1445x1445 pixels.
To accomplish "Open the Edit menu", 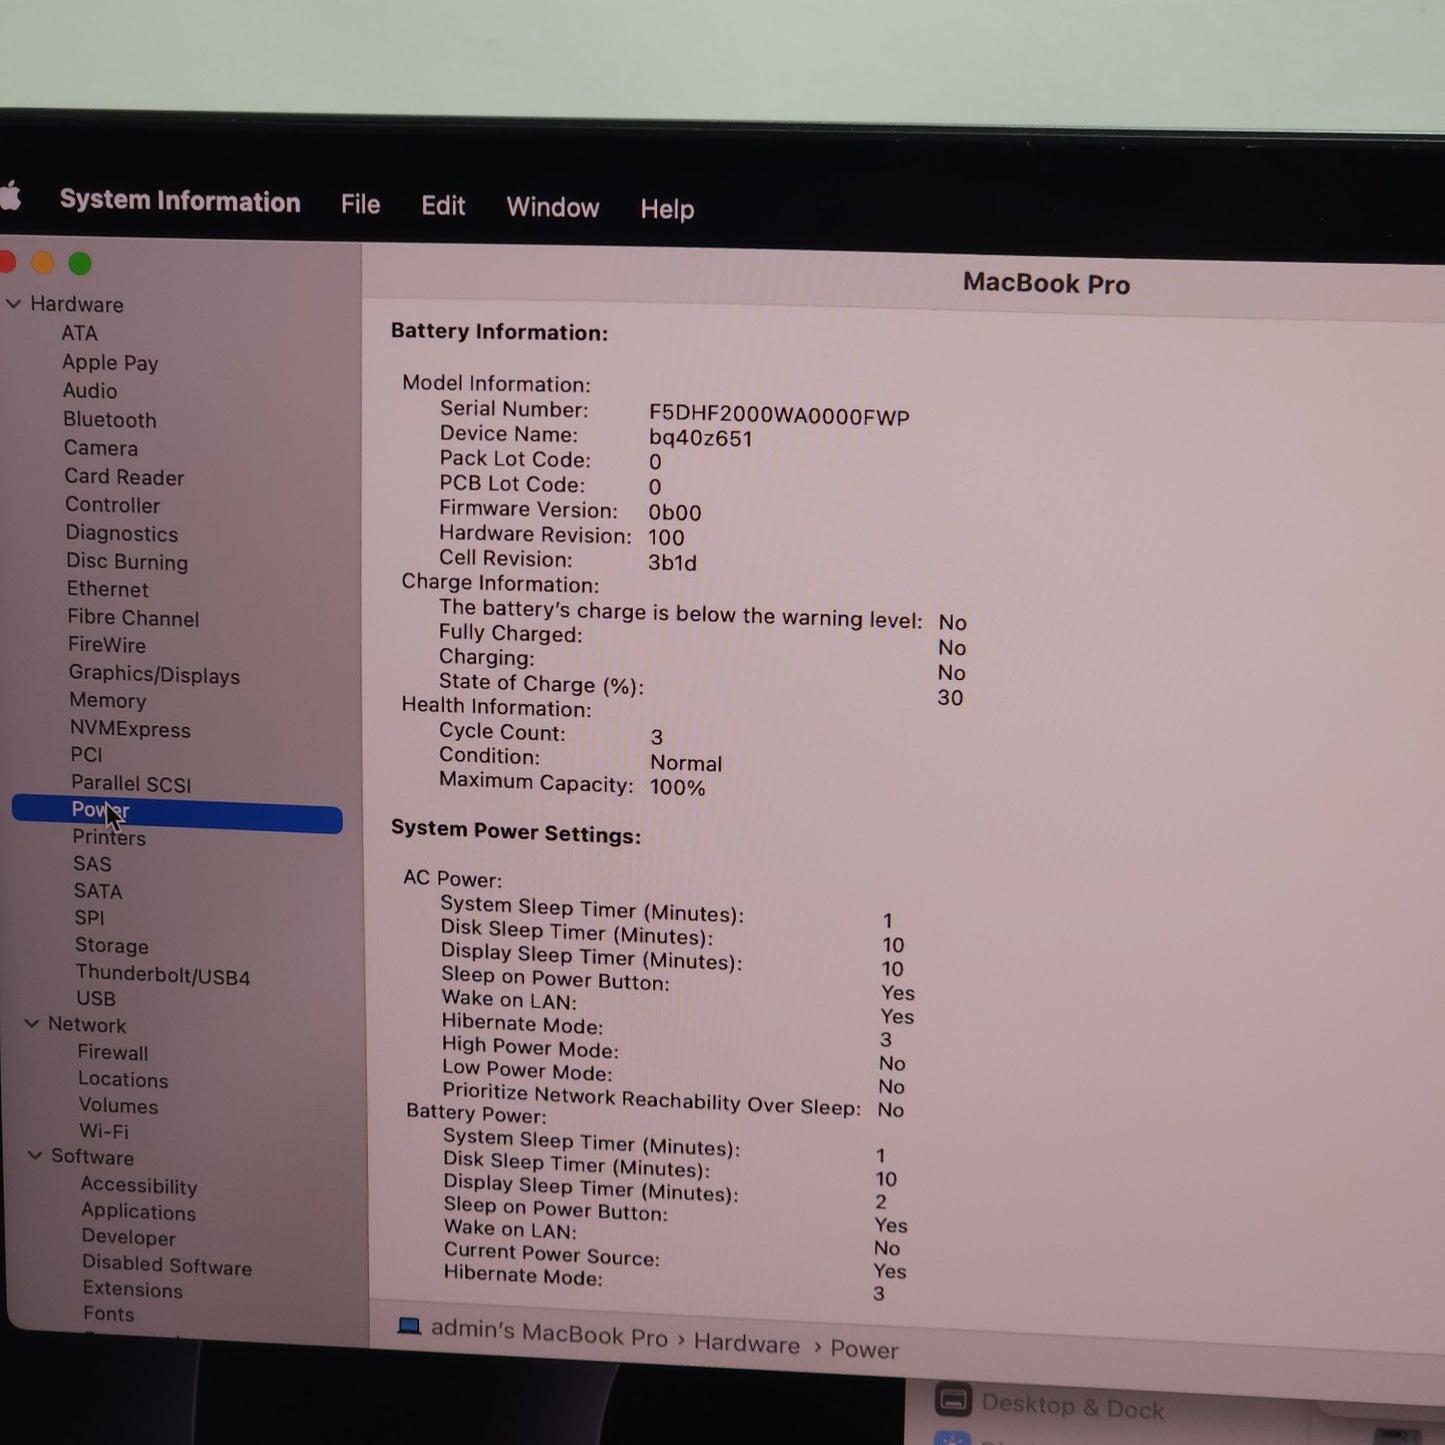I will pos(443,206).
